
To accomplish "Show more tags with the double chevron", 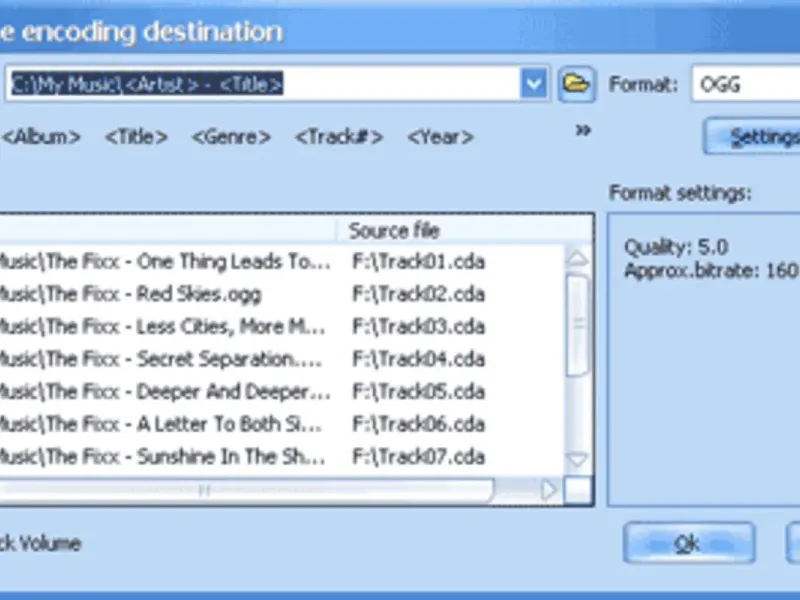I will tap(583, 131).
